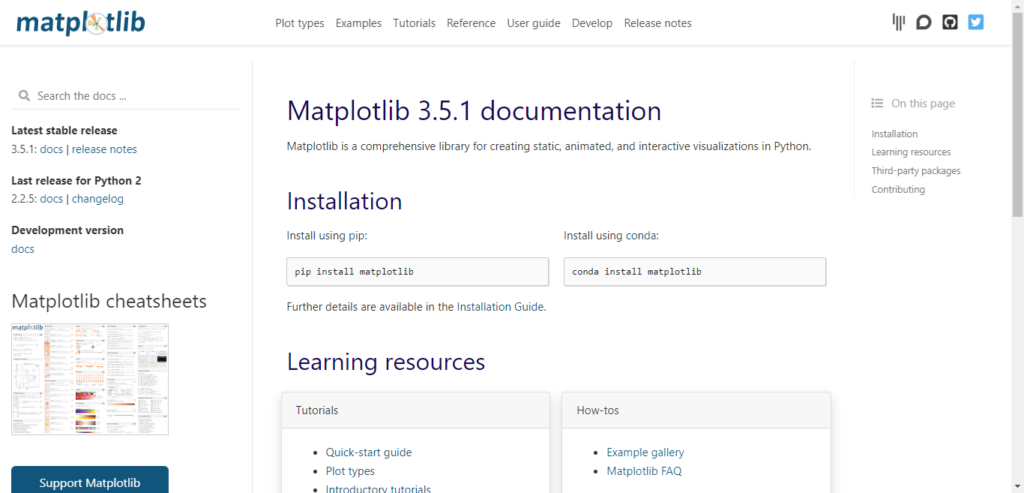This screenshot has width=1024, height=493.
Task: Open the Installation Guide link
Action: 500,306
